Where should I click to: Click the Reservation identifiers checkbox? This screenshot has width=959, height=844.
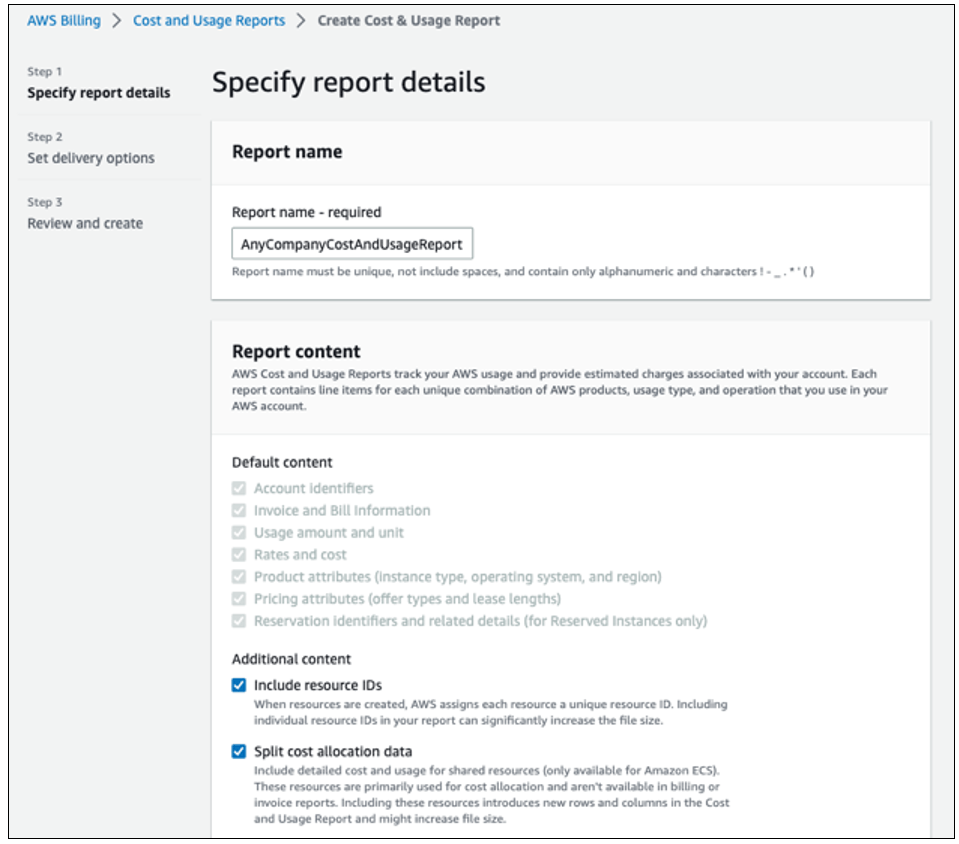point(238,621)
